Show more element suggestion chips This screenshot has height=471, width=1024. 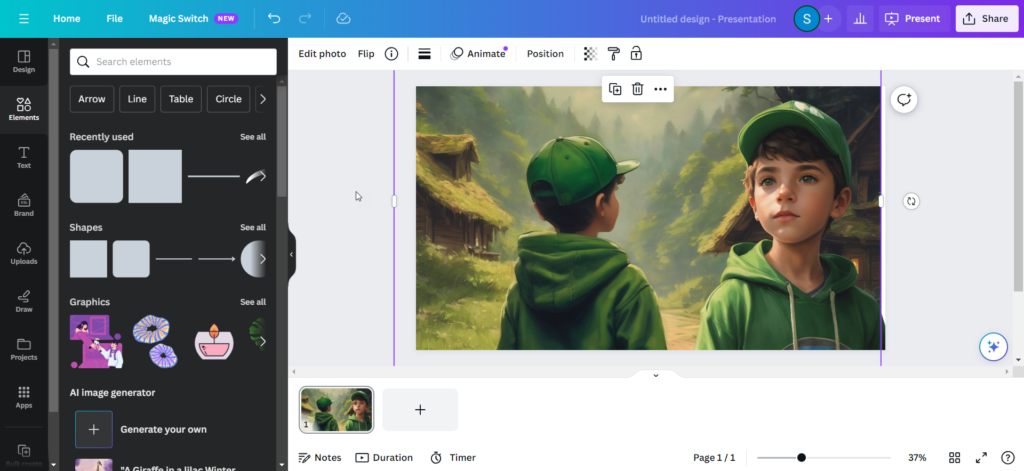[x=263, y=99]
